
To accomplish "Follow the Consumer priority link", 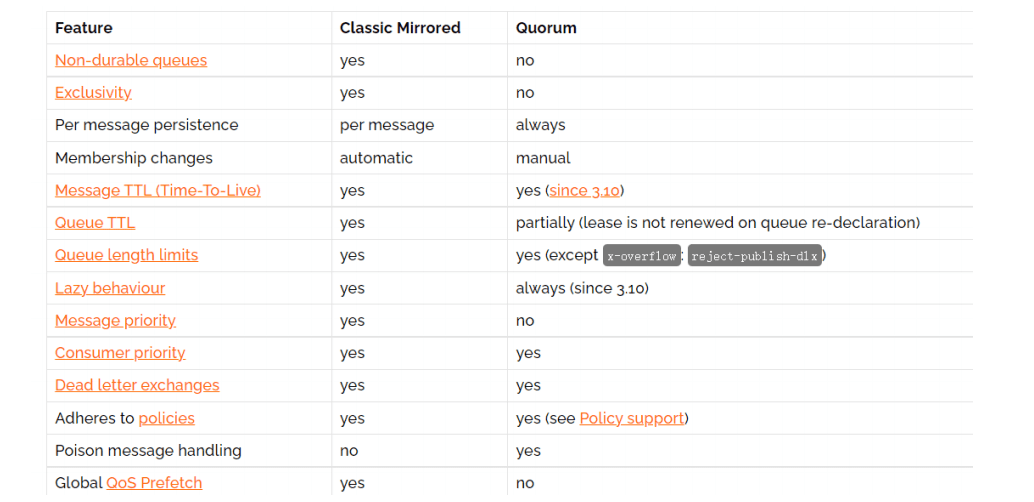I will 120,353.
